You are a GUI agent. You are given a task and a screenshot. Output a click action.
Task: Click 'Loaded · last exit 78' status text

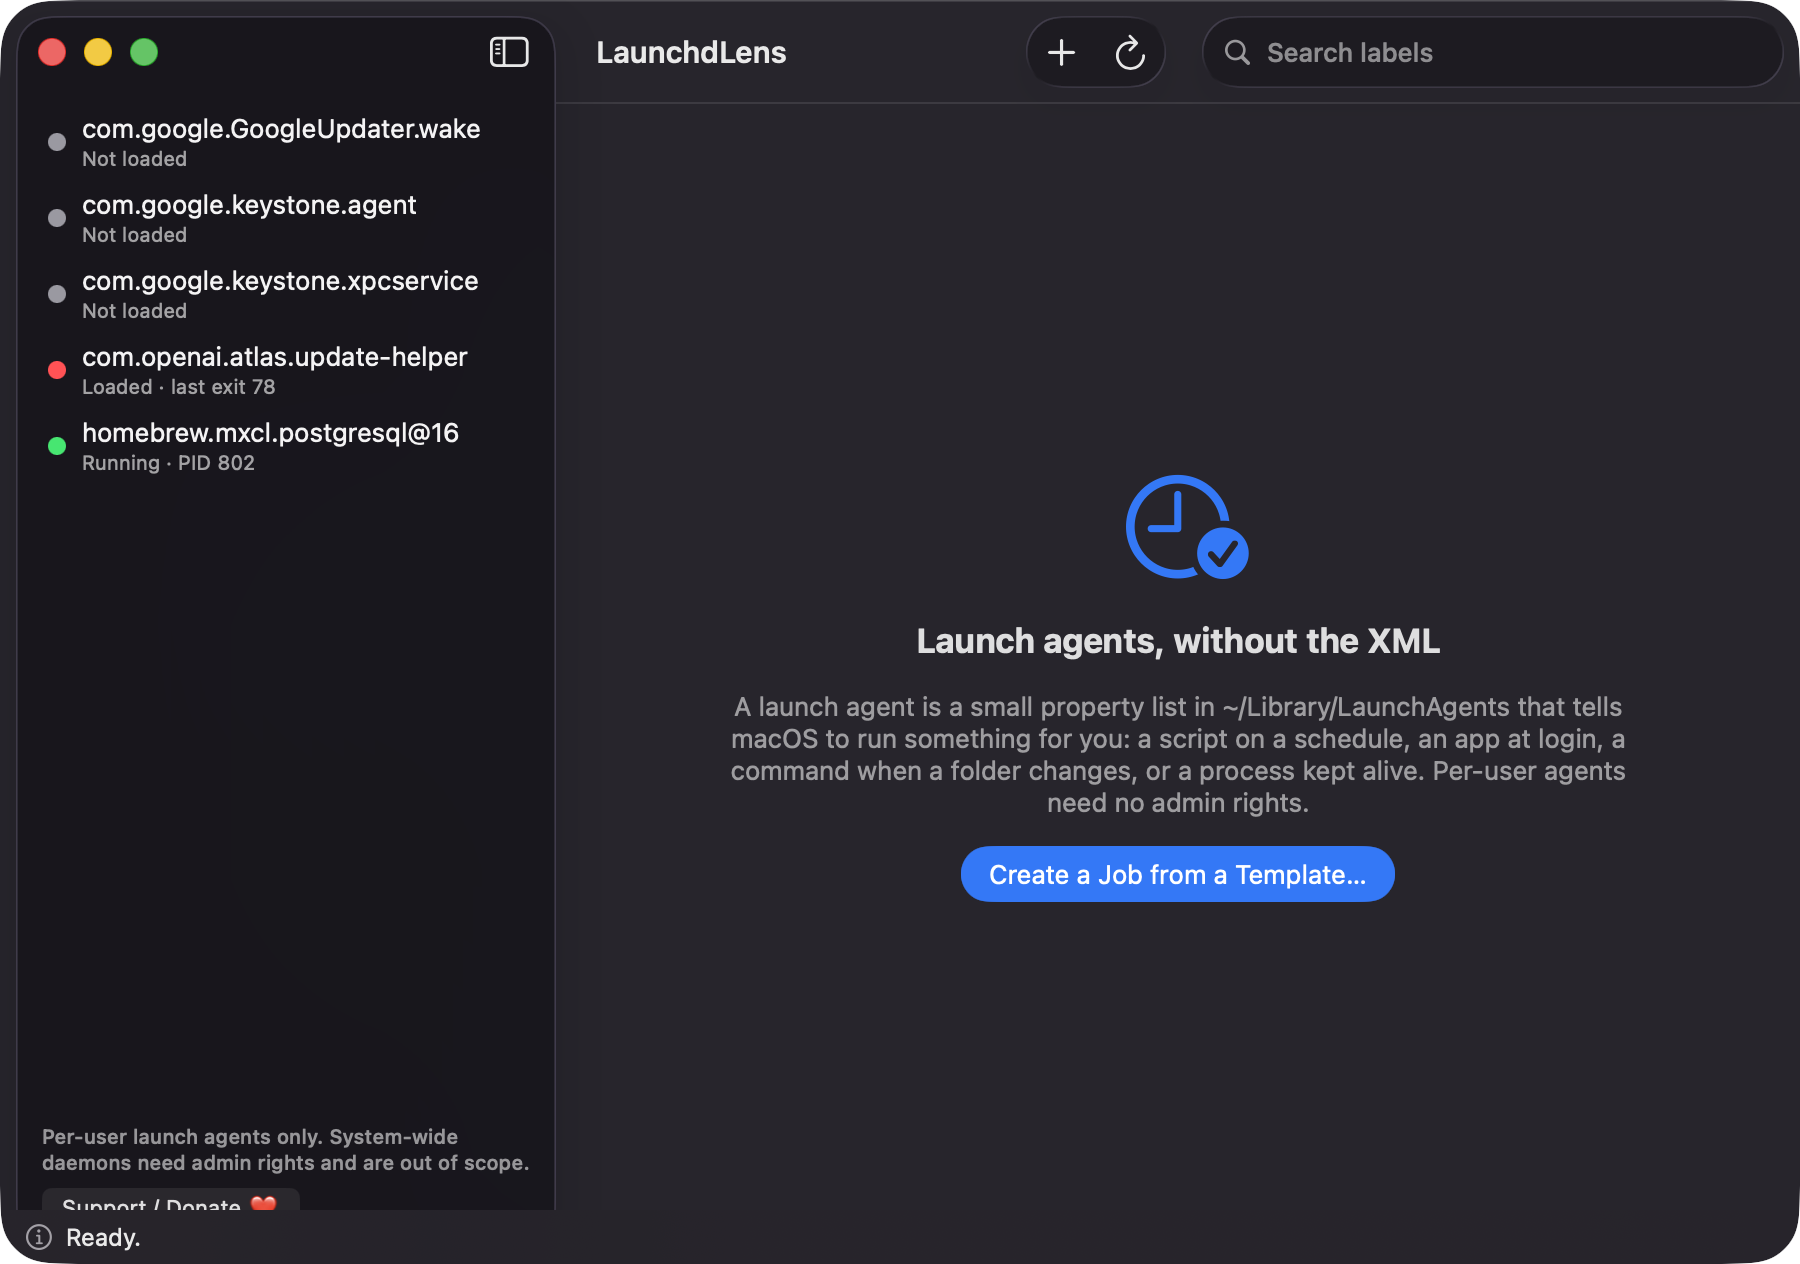pos(178,387)
